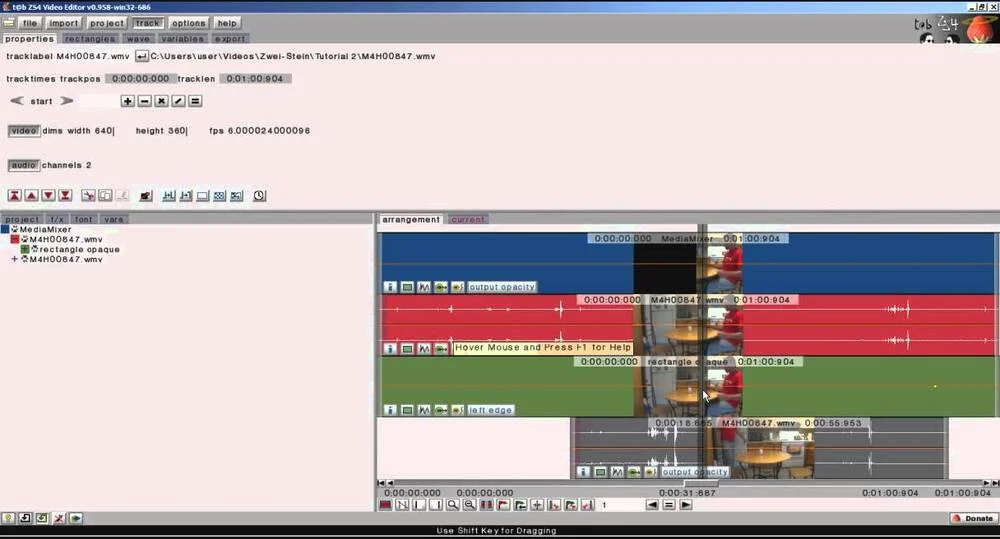1000x539 pixels.
Task: Click the move-to-top red arrow icon
Action: (x=14, y=196)
